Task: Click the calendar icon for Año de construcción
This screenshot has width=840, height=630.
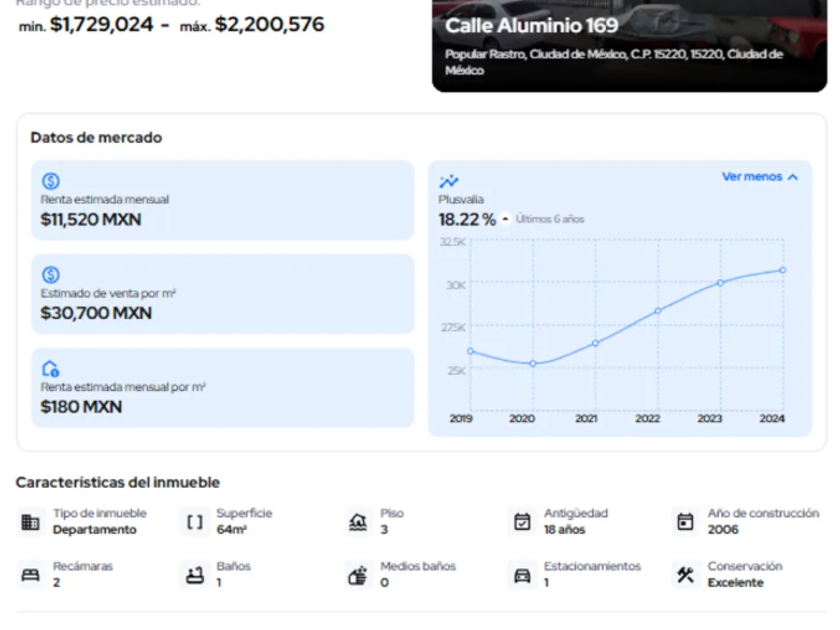Action: tap(685, 522)
